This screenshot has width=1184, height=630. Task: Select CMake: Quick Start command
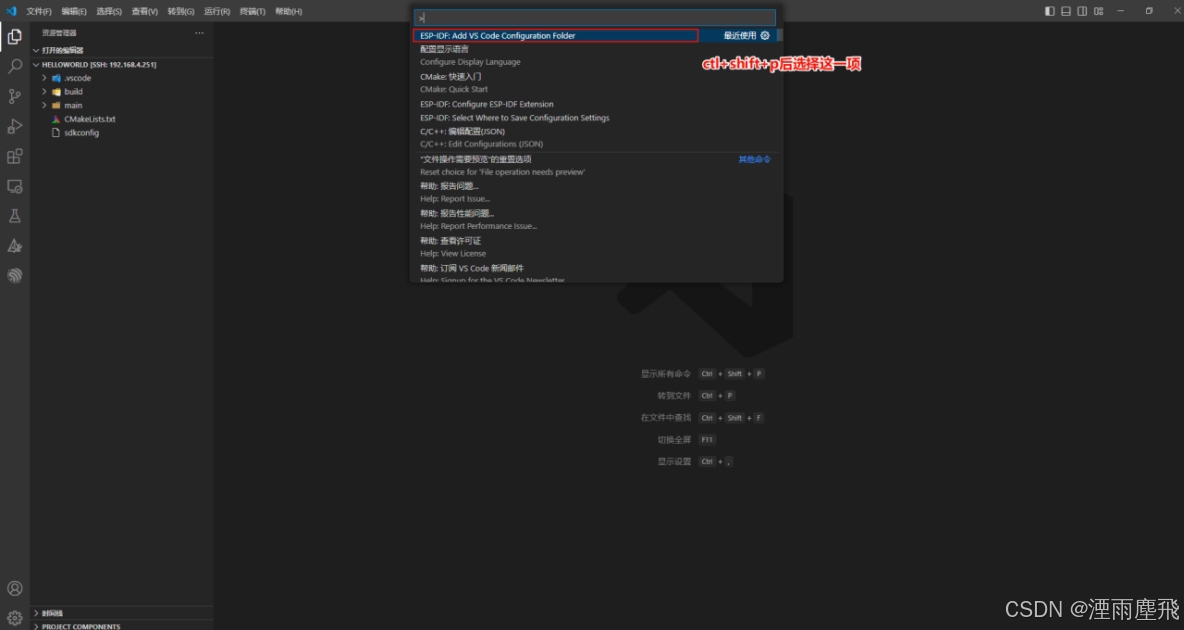coord(596,82)
